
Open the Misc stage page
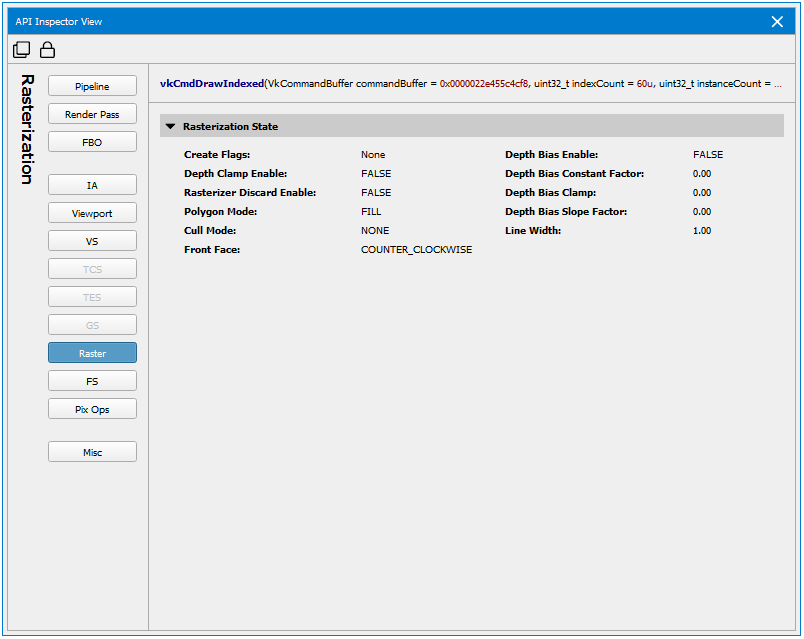92,452
